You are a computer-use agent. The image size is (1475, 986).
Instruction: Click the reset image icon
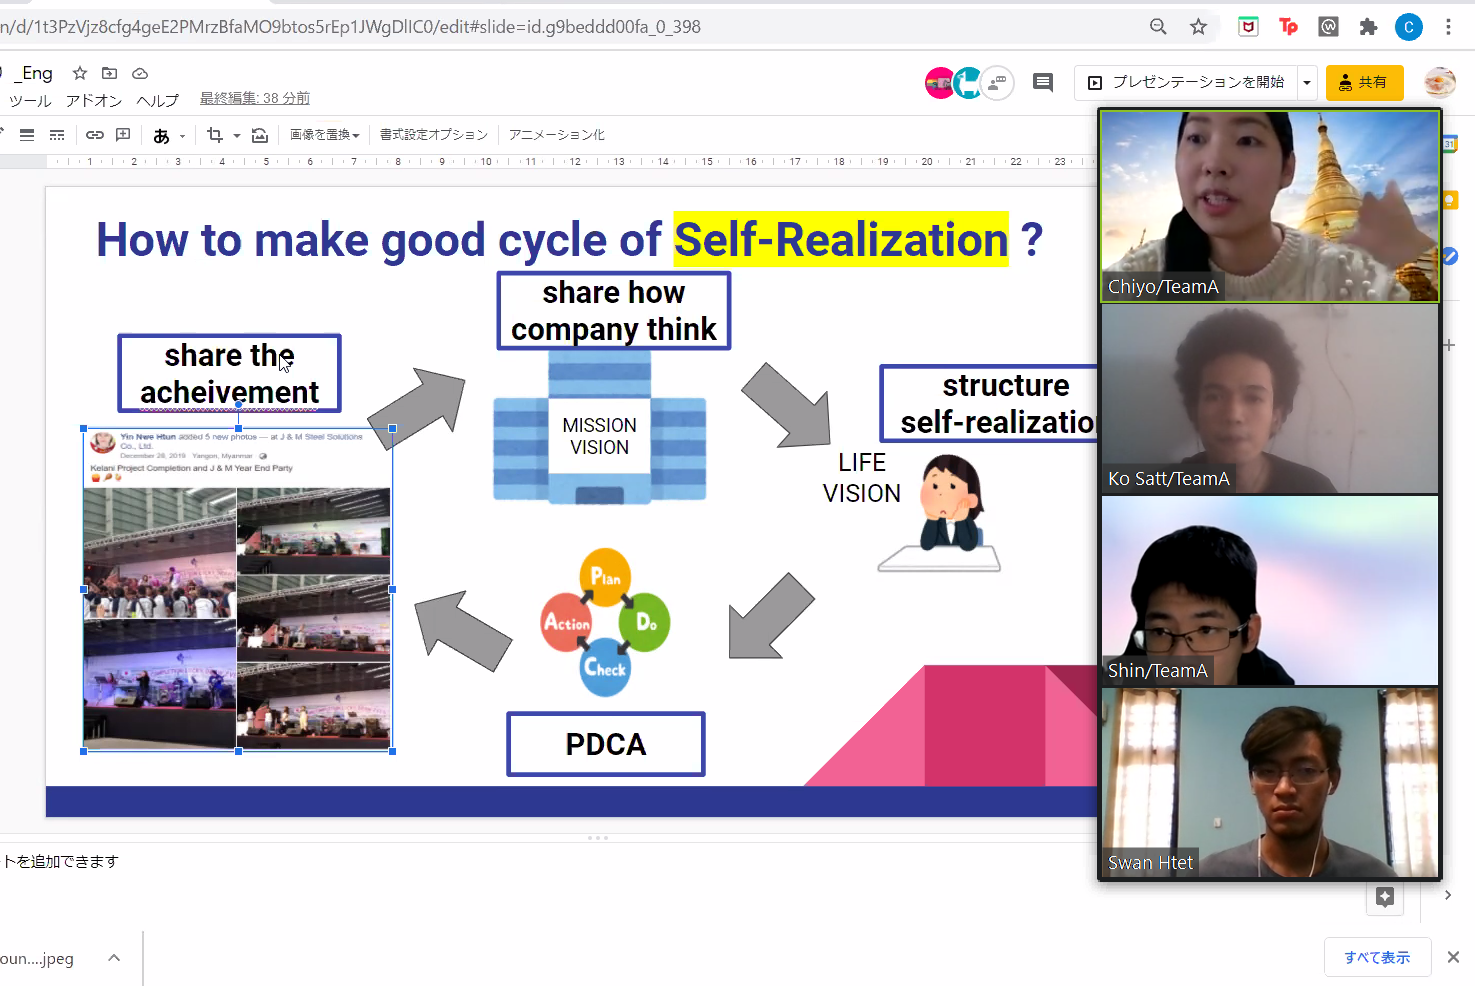[x=260, y=135]
